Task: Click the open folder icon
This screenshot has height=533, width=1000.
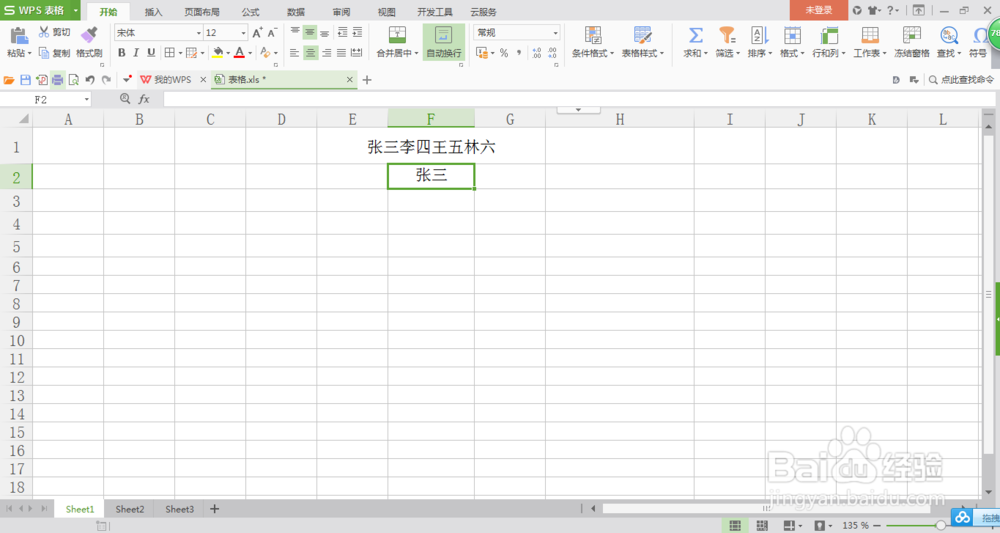Action: click(9, 80)
